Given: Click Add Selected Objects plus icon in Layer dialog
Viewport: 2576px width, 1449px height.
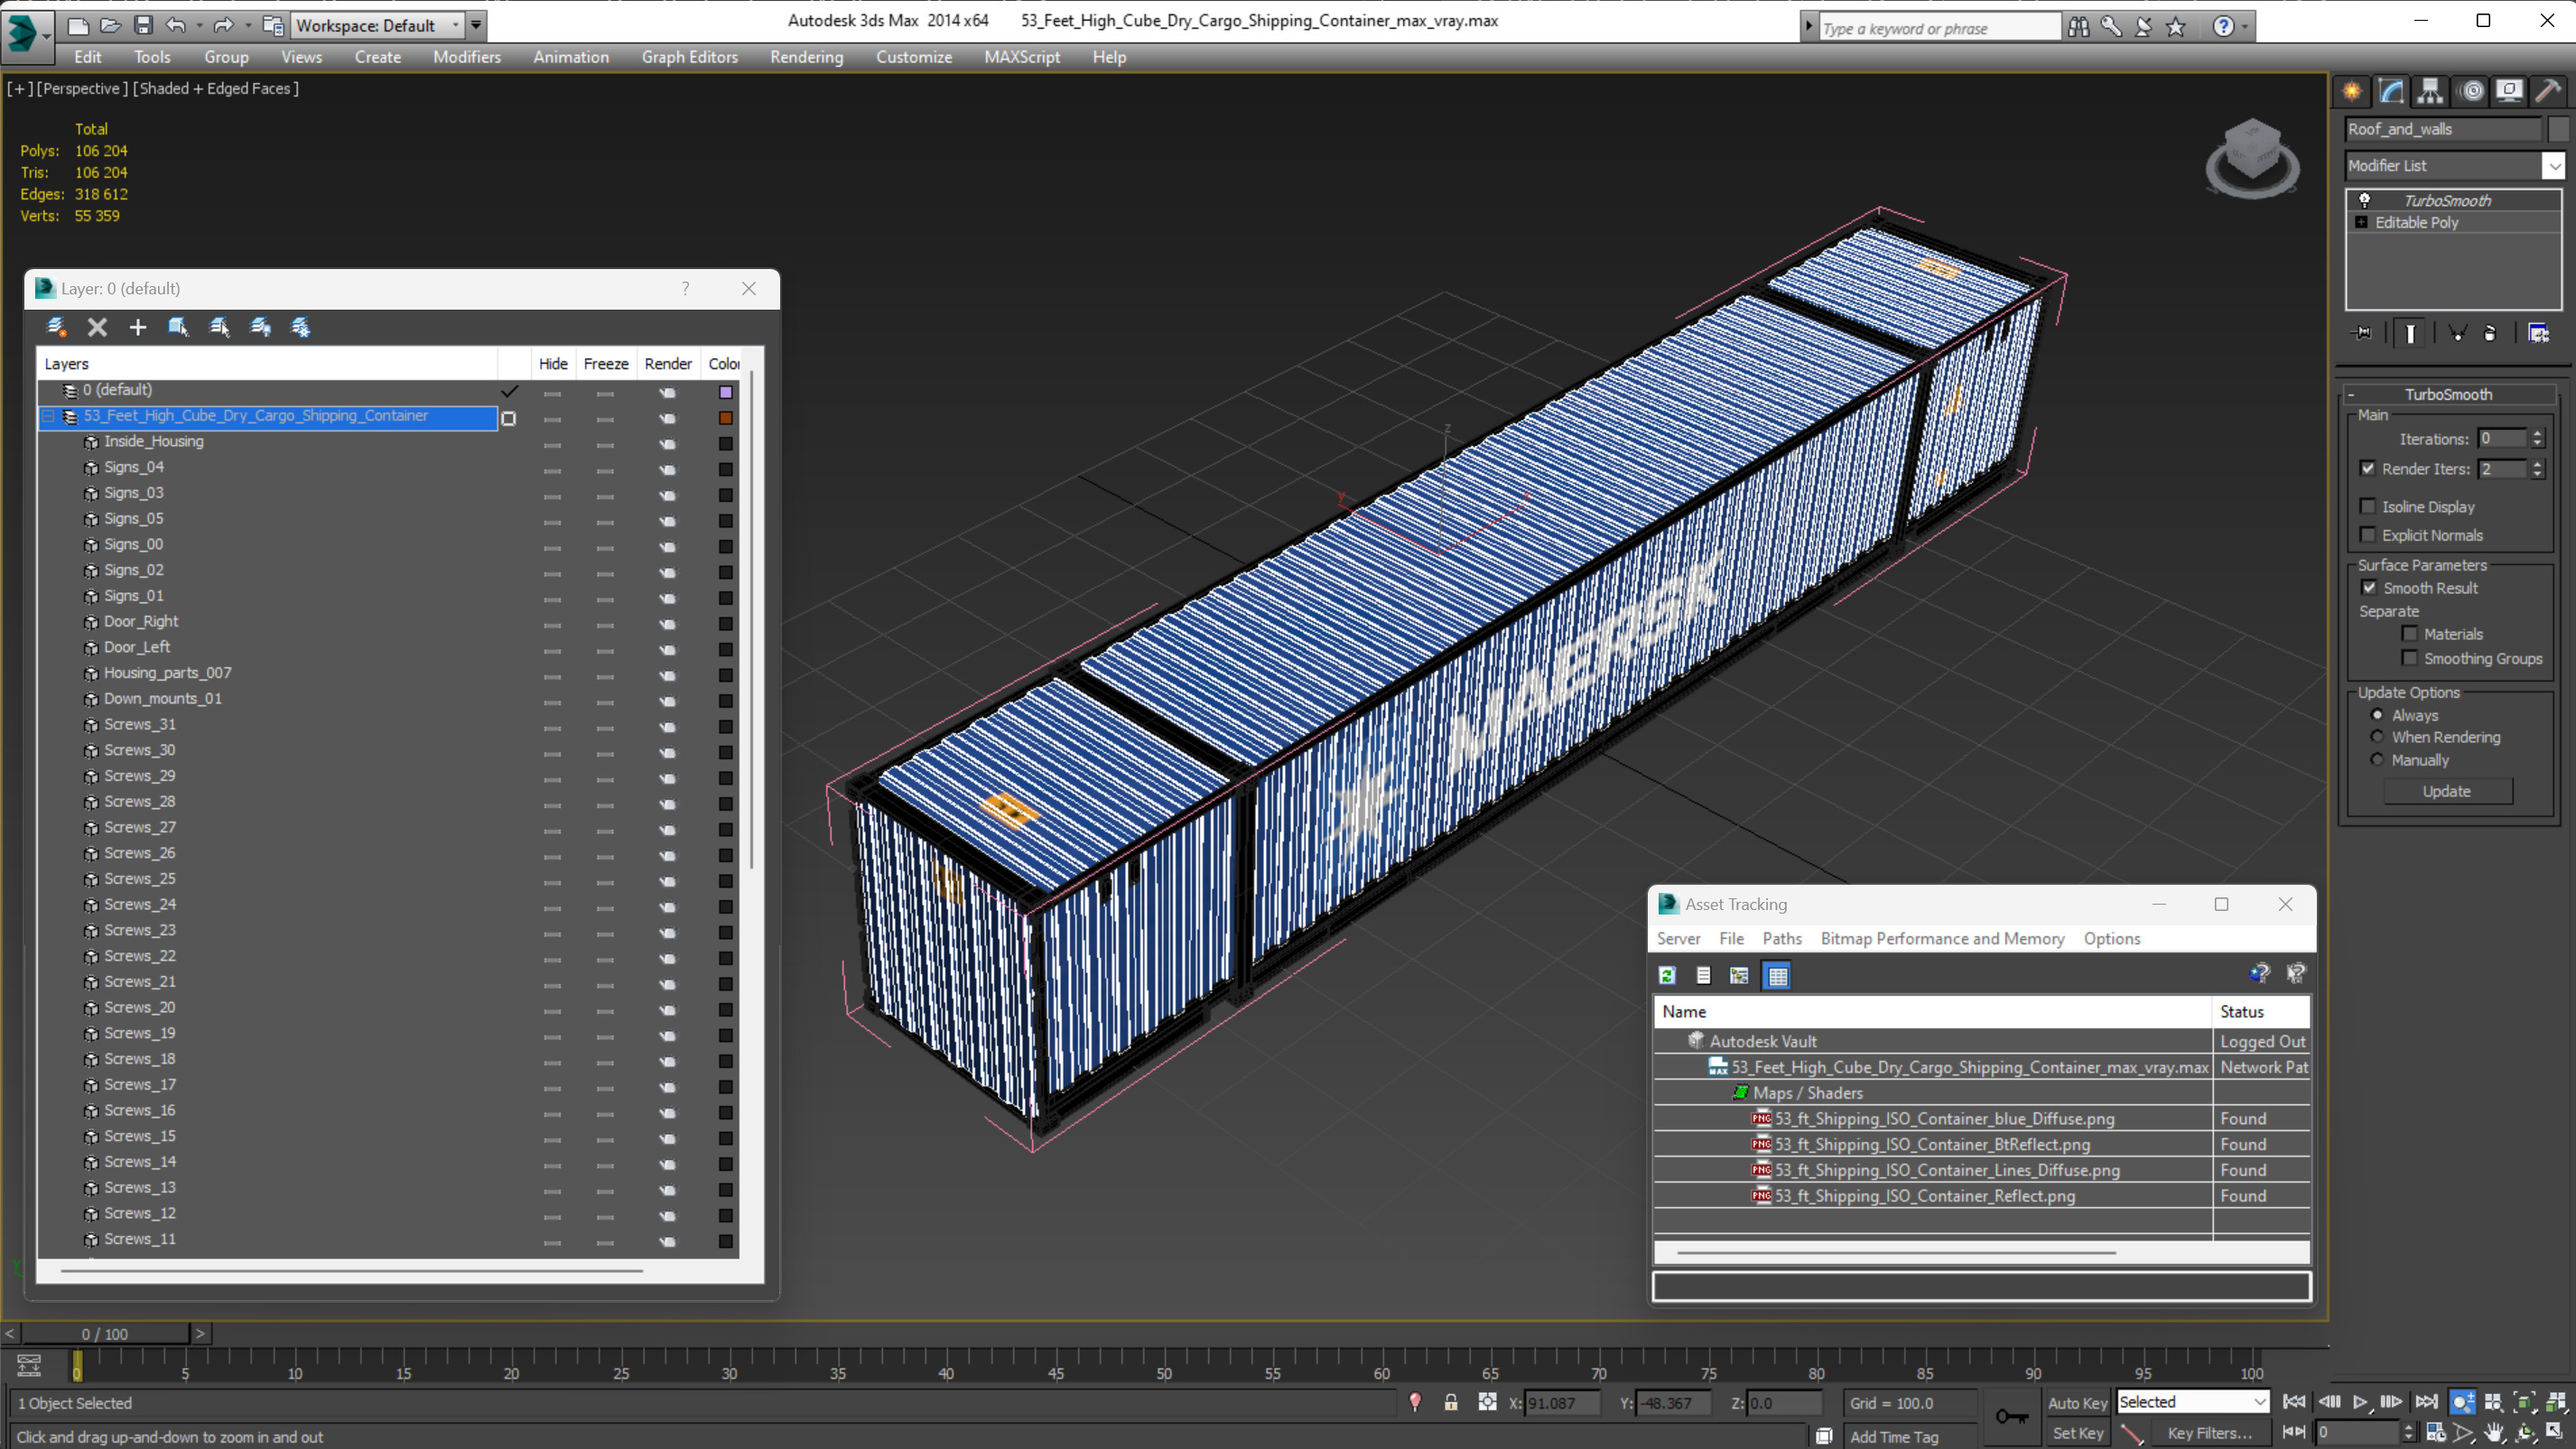Looking at the screenshot, I should (x=138, y=327).
